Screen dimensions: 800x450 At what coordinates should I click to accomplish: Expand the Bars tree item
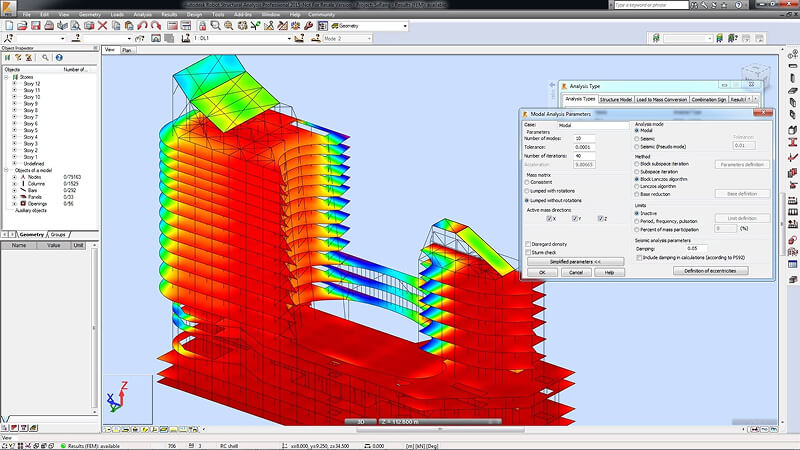point(14,190)
